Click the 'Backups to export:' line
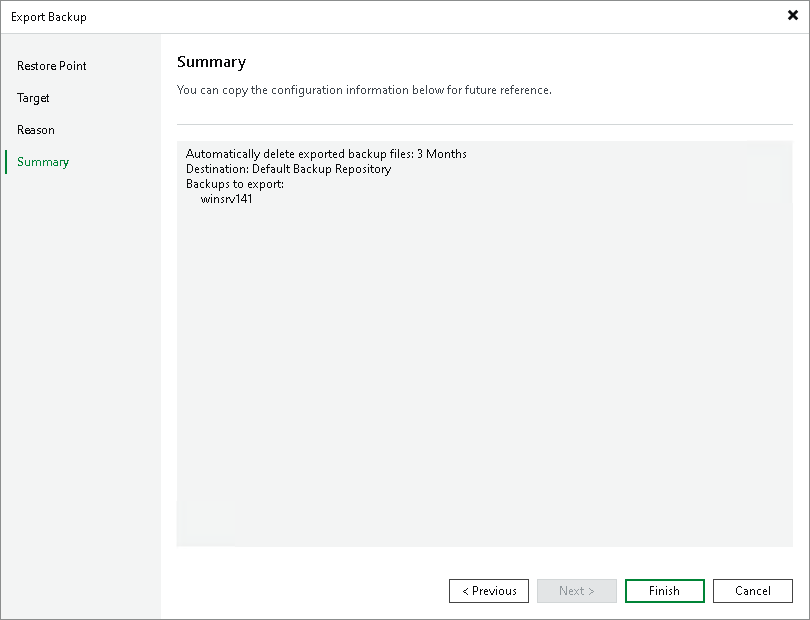Screen dimensions: 810x620 (235, 184)
